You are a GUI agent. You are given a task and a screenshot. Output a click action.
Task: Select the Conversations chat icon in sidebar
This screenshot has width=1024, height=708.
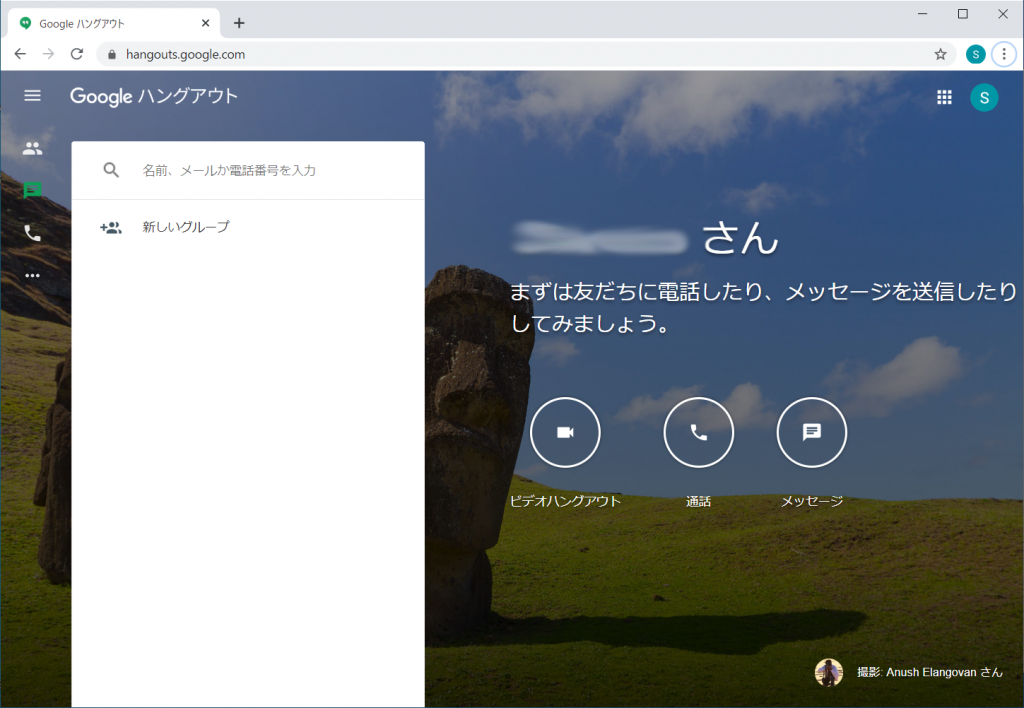click(33, 190)
